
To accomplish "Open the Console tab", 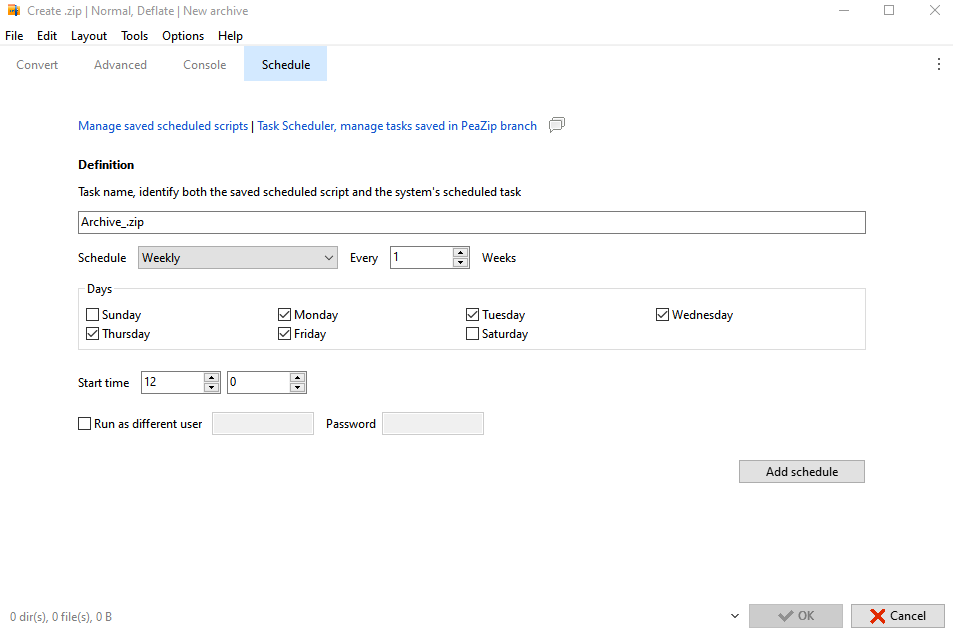I will pos(204,65).
